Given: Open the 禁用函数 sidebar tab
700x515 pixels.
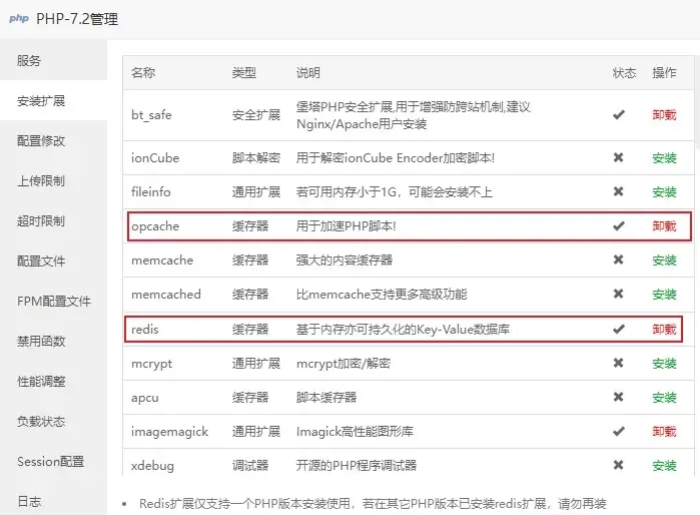Looking at the screenshot, I should tap(42, 341).
